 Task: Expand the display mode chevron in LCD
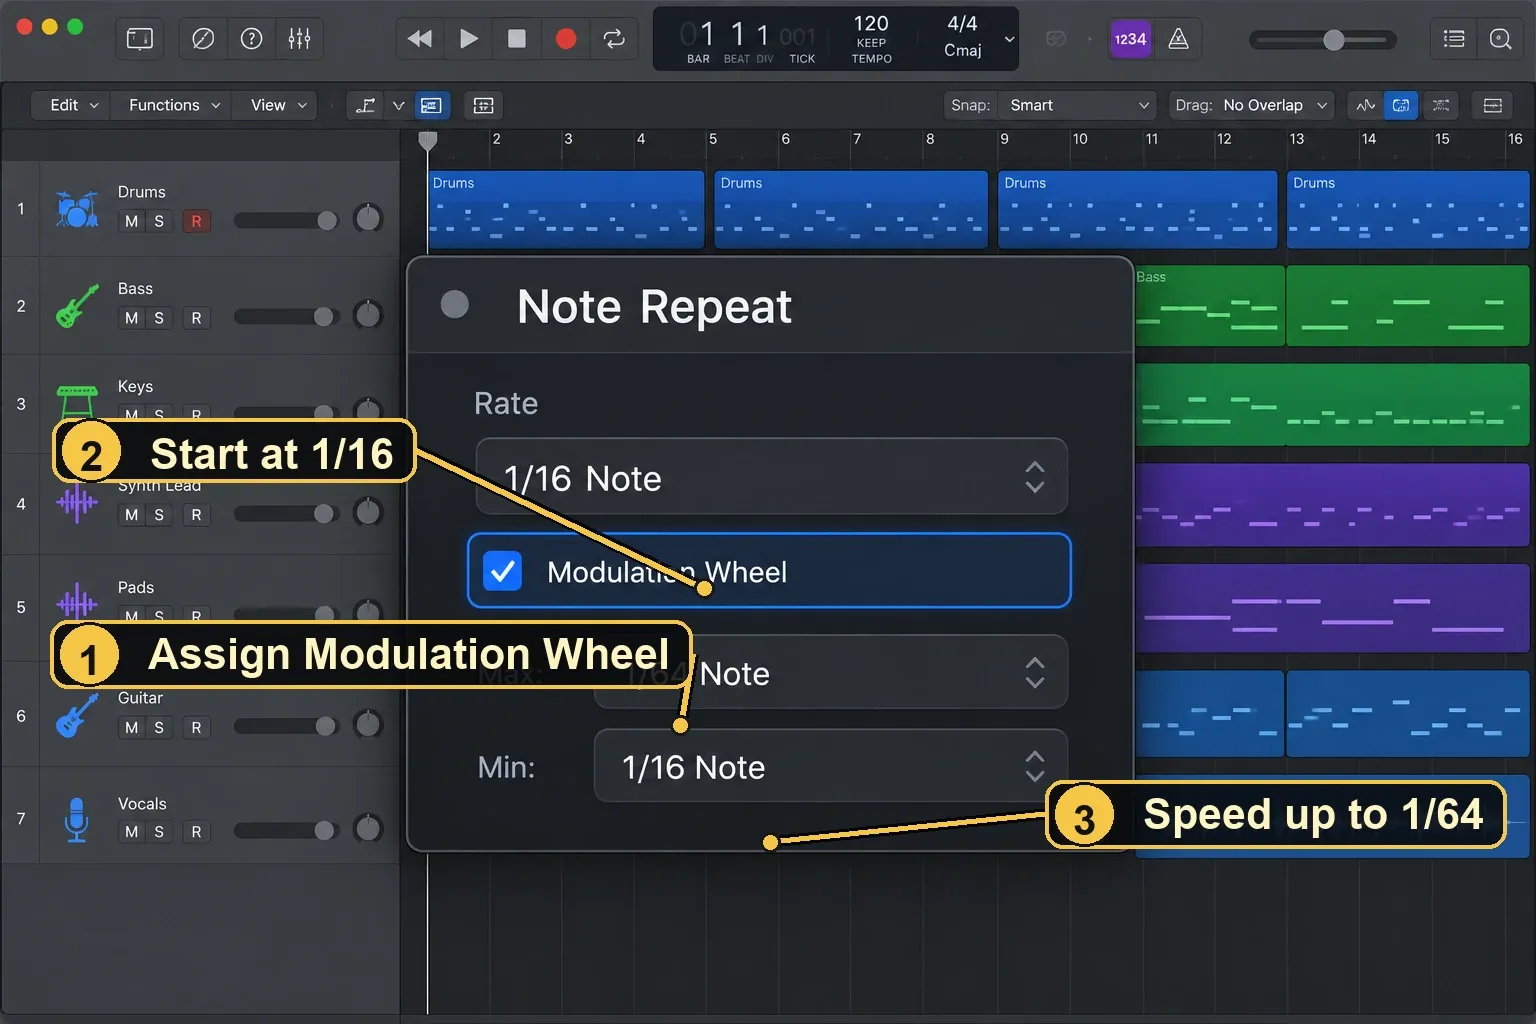[x=1009, y=39]
